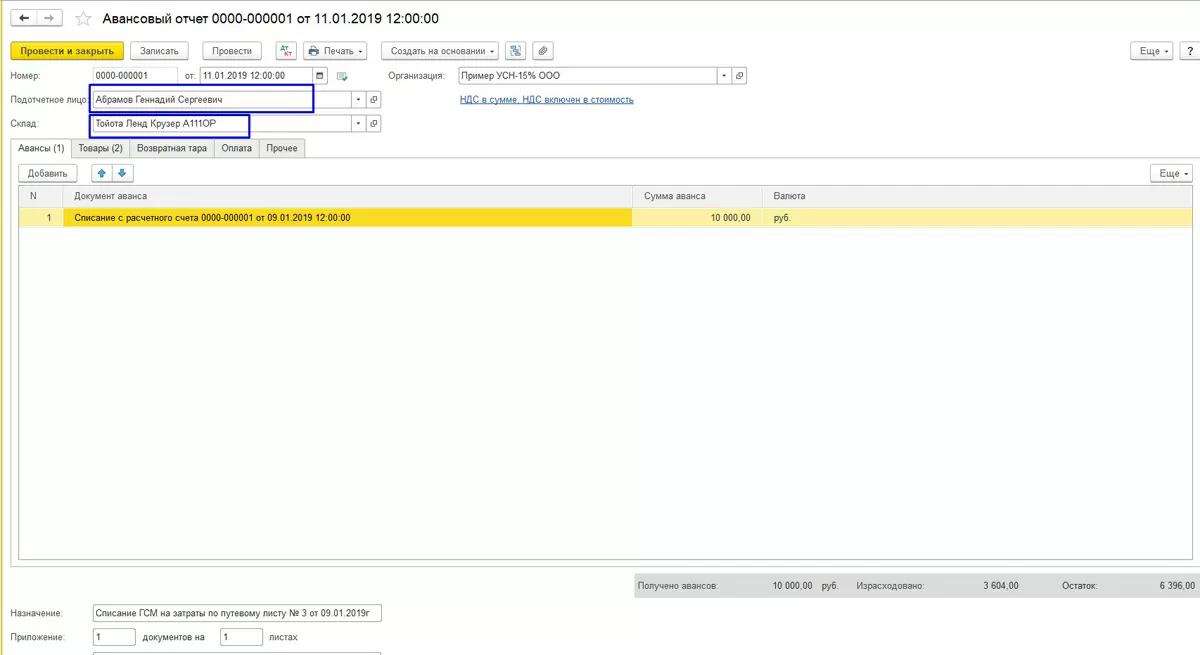Click листах sheets count field
The image size is (1200, 655).
pyautogui.click(x=241, y=636)
